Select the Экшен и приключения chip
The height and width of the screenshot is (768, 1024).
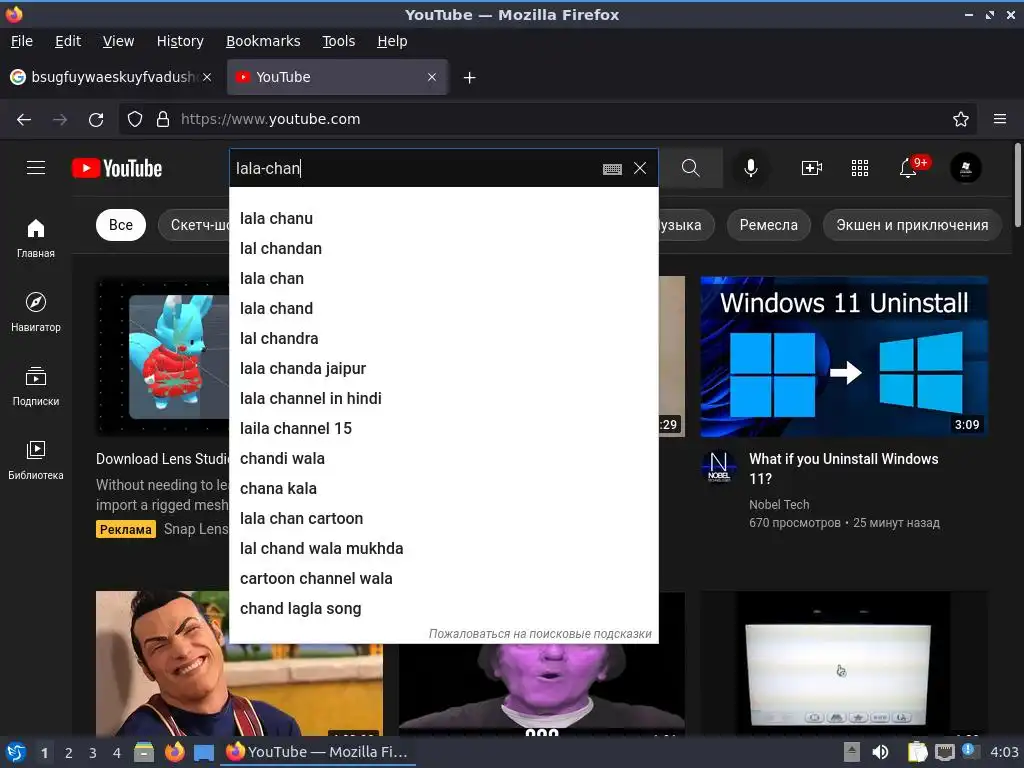912,225
